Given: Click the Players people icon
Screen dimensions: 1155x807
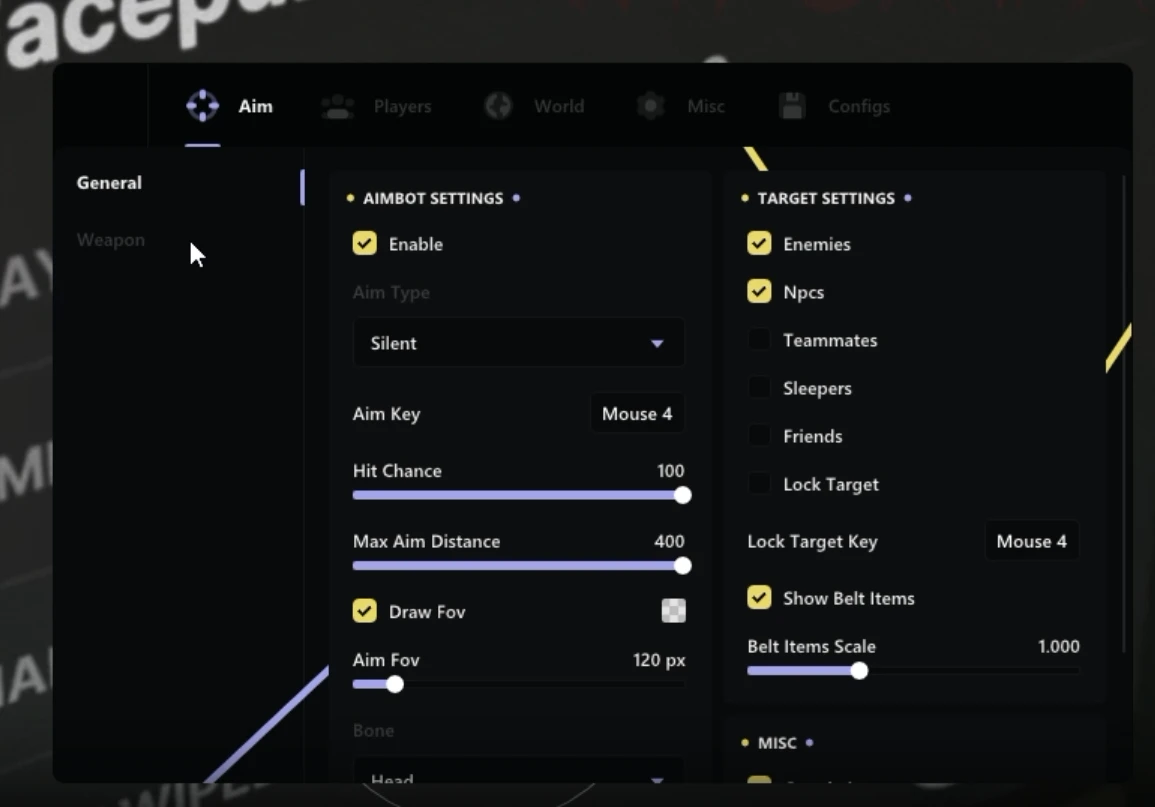Looking at the screenshot, I should click(x=338, y=107).
